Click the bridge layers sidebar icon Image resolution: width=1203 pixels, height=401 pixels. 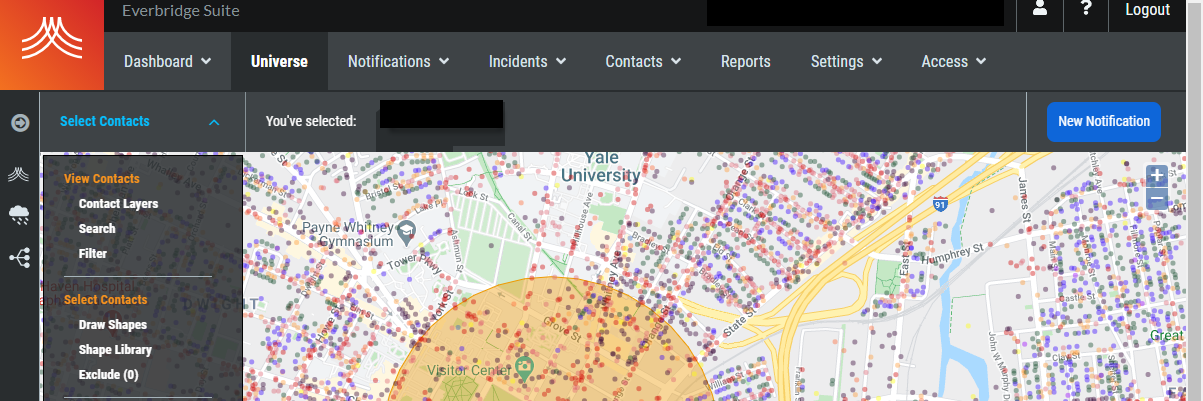[x=20, y=175]
